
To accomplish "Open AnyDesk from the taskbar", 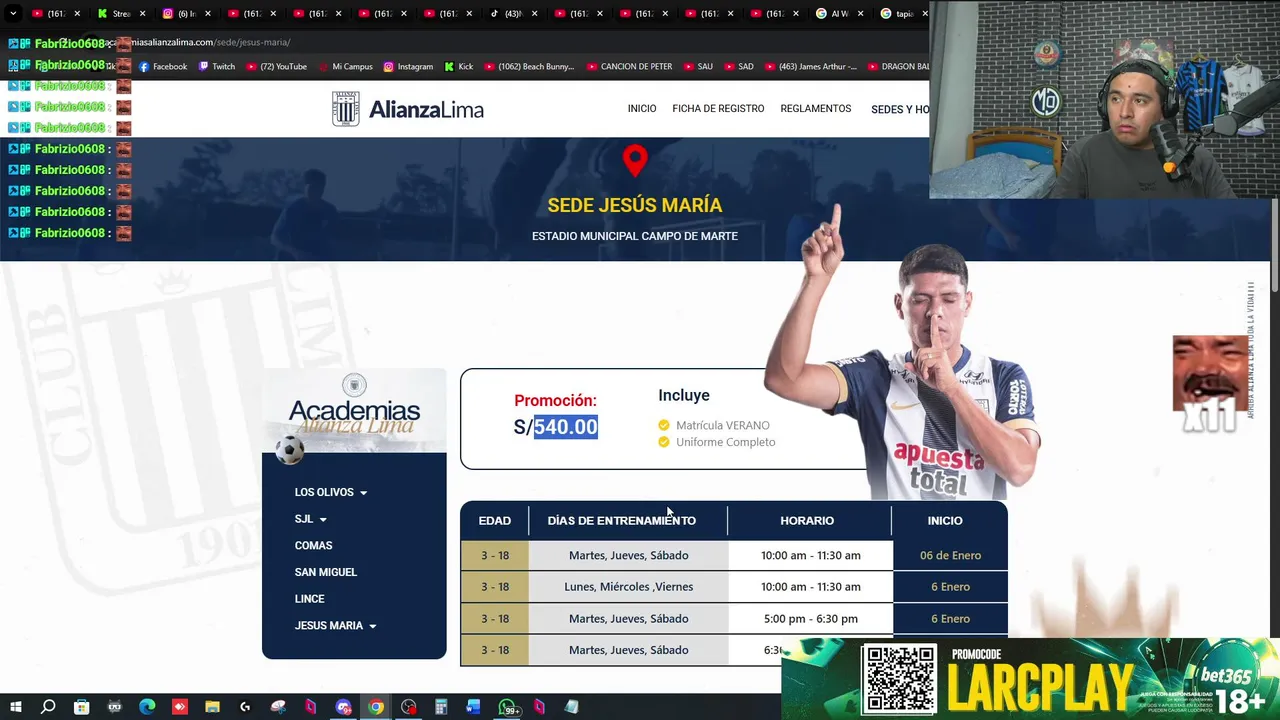I will pos(179,707).
